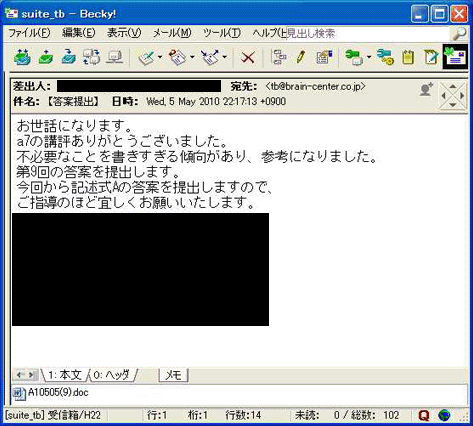Open the ツール(T) menu
This screenshot has height=426, width=473.
pos(222,33)
